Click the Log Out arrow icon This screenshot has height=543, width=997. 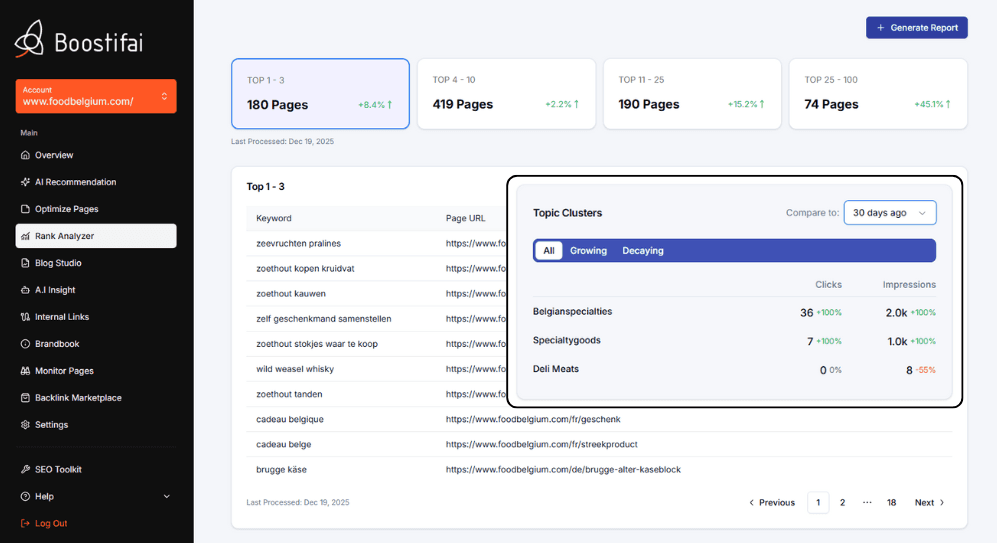point(25,523)
